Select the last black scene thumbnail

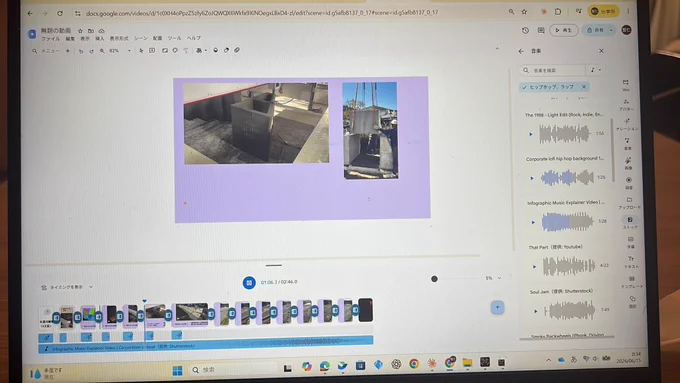[365, 310]
